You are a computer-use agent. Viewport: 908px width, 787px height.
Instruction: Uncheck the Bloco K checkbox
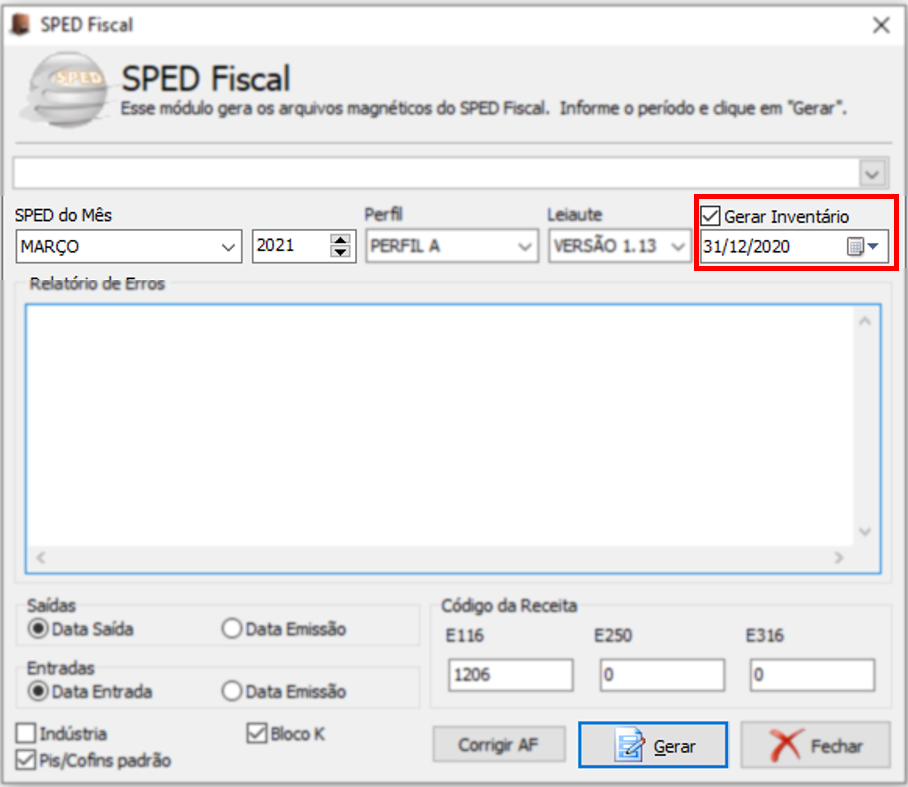tap(255, 734)
